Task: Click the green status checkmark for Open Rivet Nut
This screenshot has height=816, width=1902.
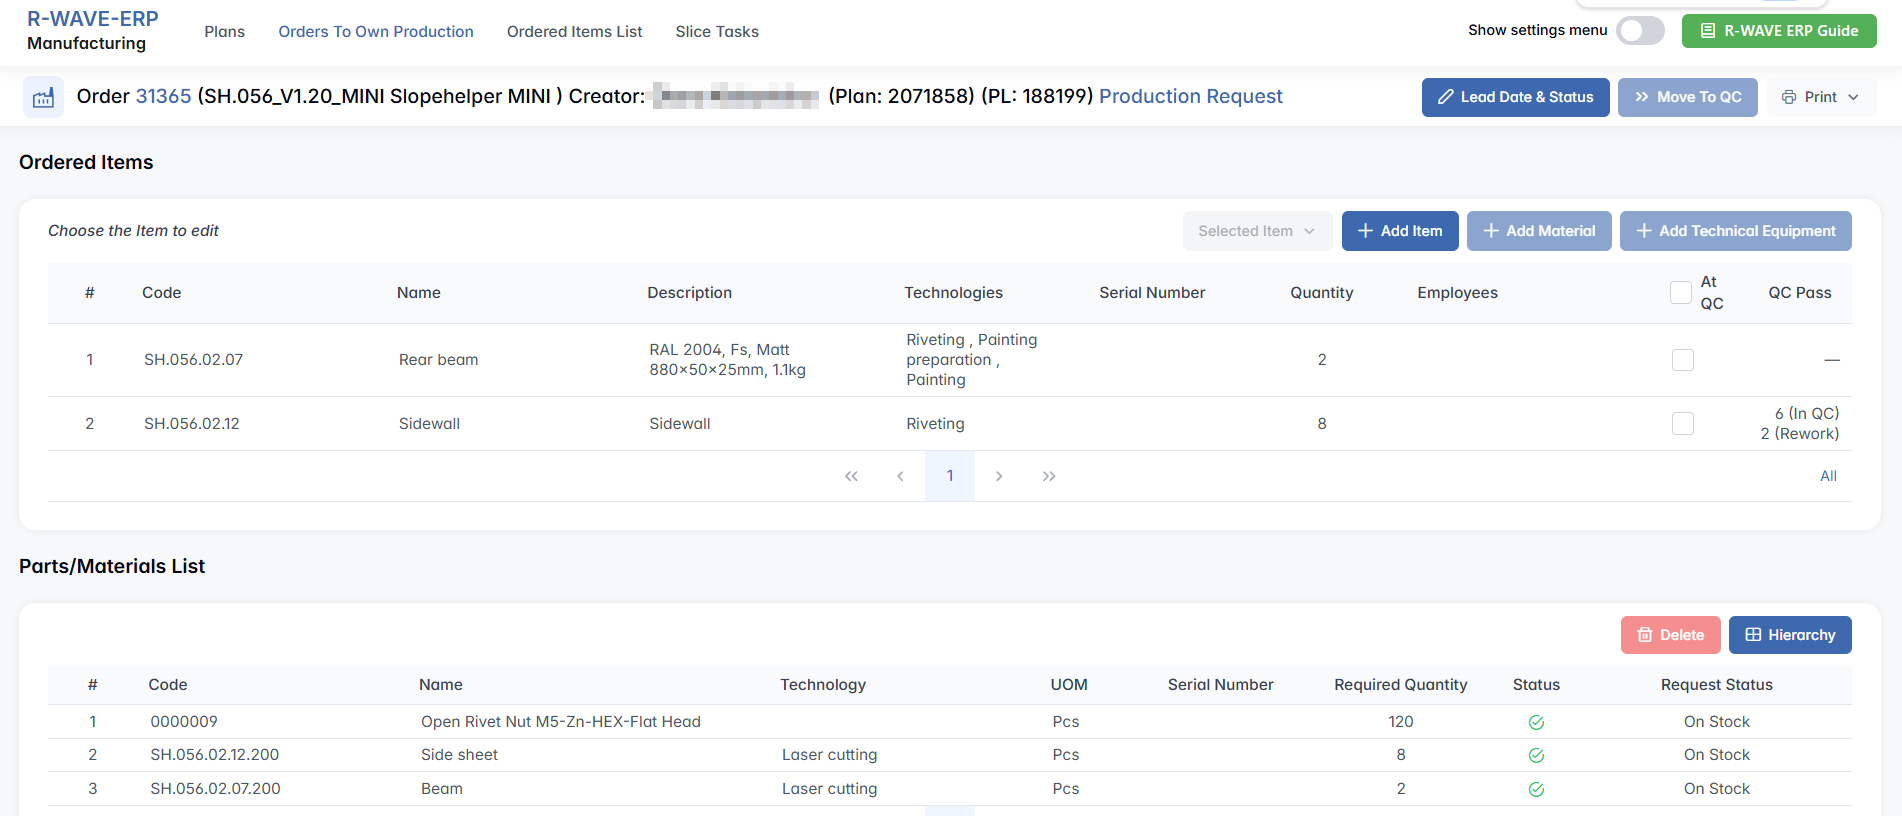Action: coord(1536,722)
